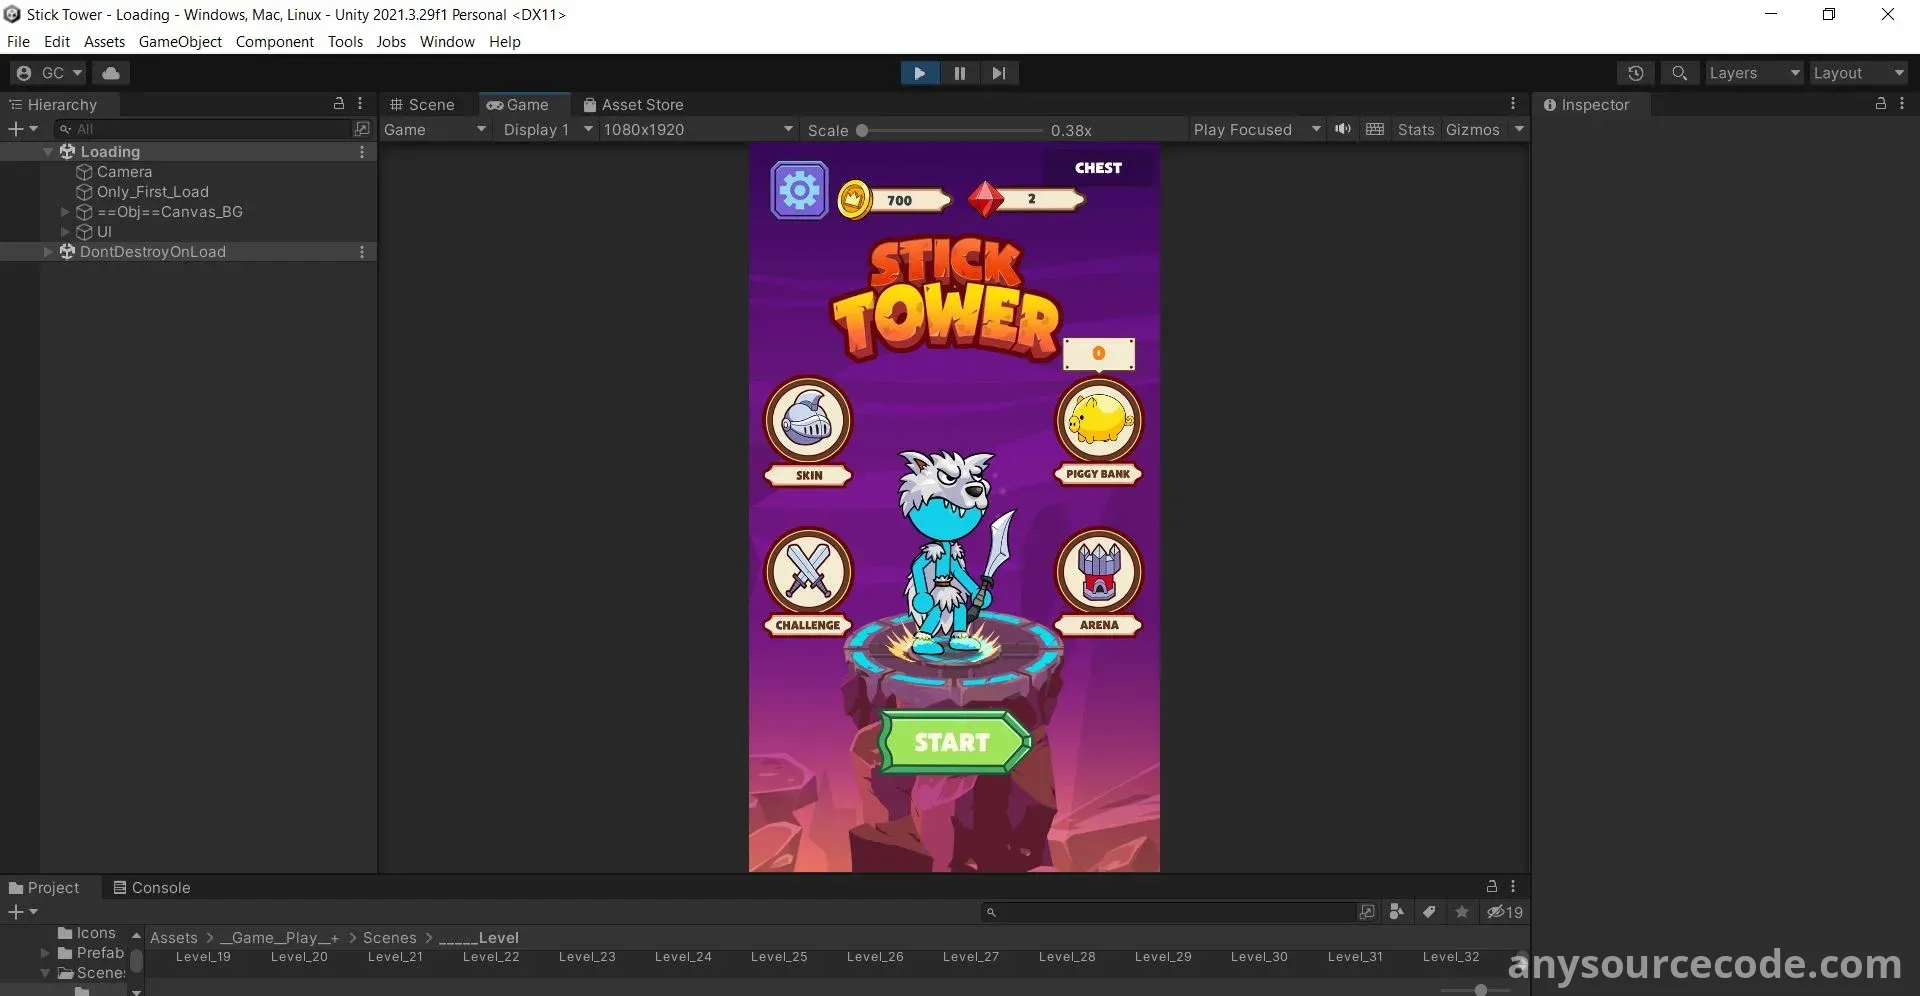The height and width of the screenshot is (996, 1920).
Task: Switch to the Console tab
Action: pos(151,888)
